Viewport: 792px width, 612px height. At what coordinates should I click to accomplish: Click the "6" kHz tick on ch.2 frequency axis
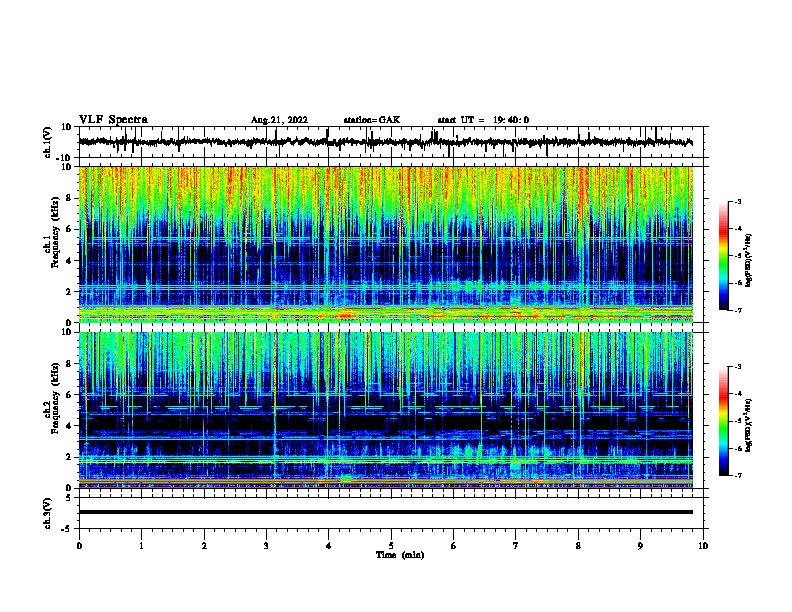[70, 395]
